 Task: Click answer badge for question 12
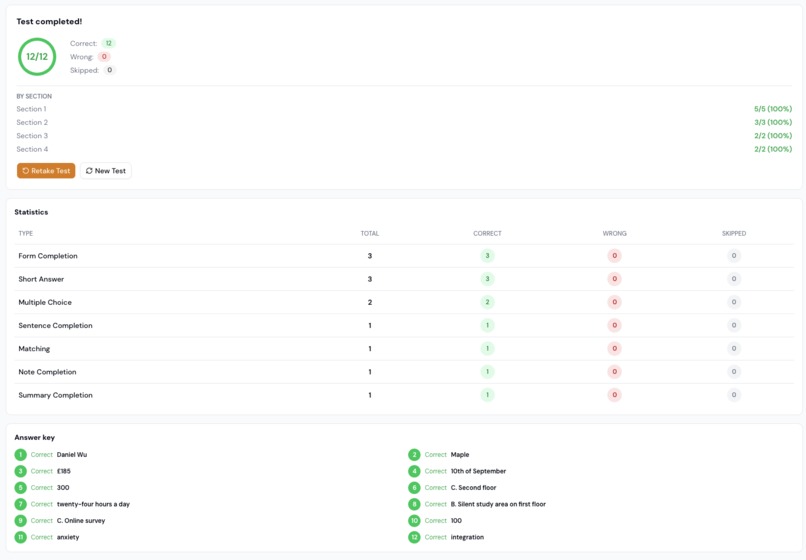point(414,537)
